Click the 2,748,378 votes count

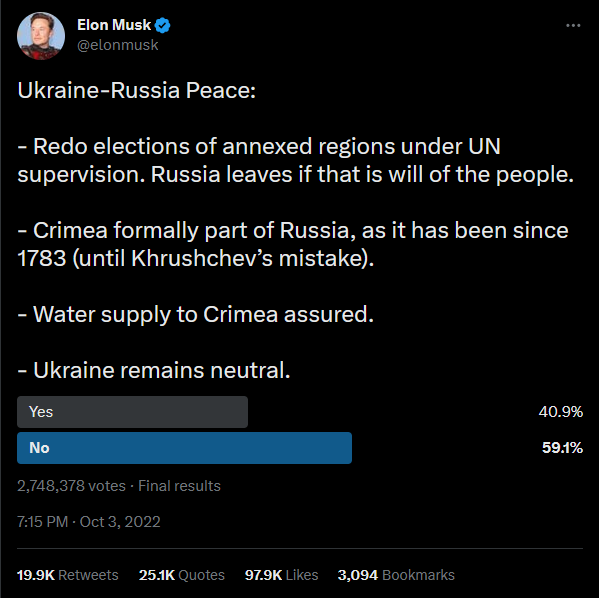pyautogui.click(x=71, y=486)
